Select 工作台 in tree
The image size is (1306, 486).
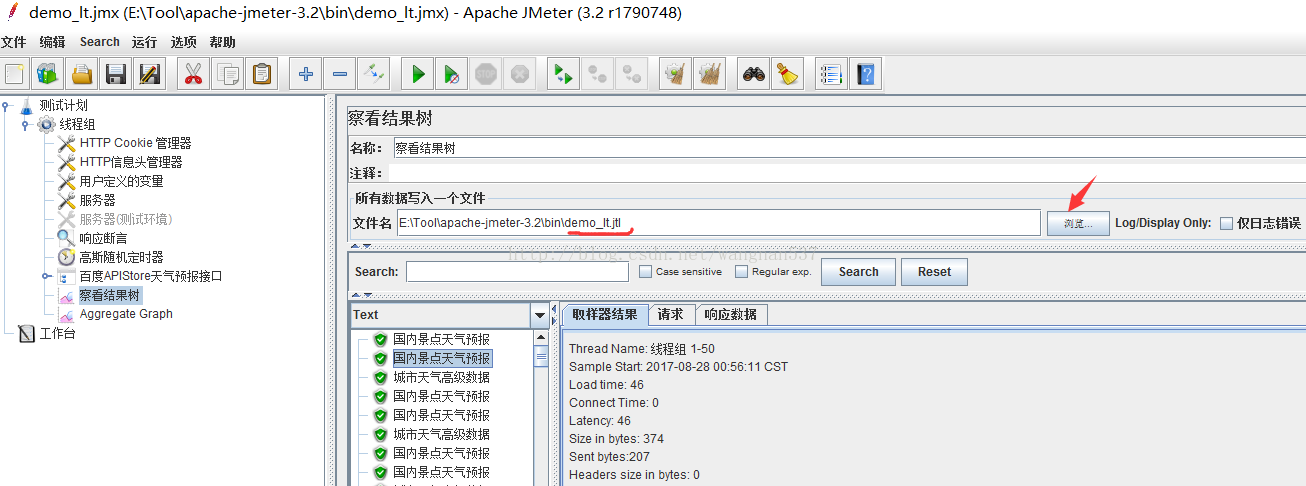click(57, 333)
